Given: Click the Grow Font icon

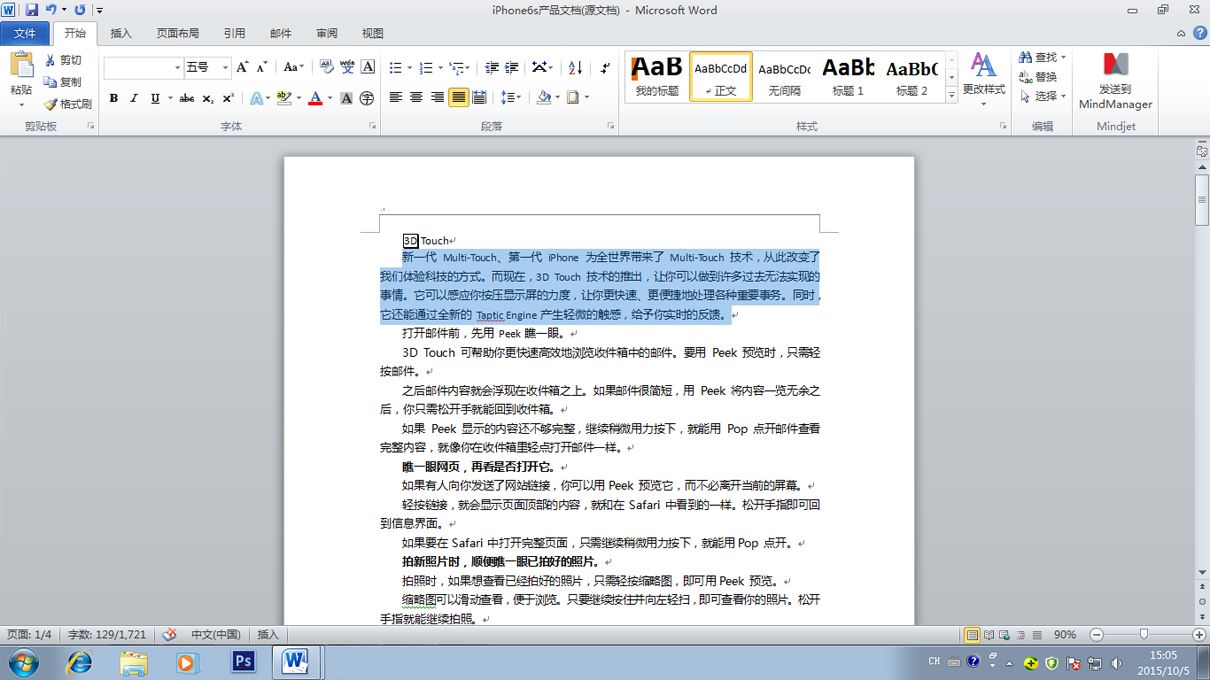Looking at the screenshot, I should click(x=243, y=67).
